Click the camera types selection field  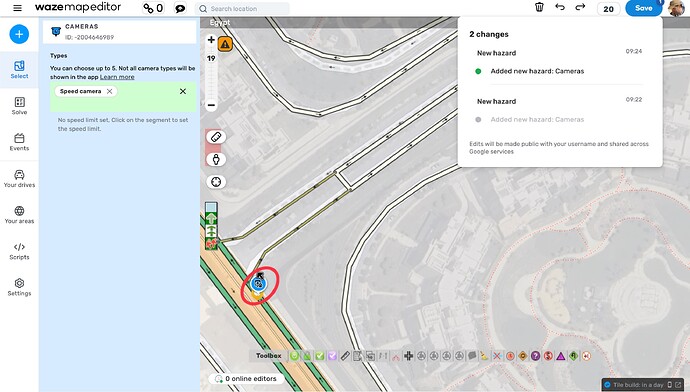[x=123, y=96]
